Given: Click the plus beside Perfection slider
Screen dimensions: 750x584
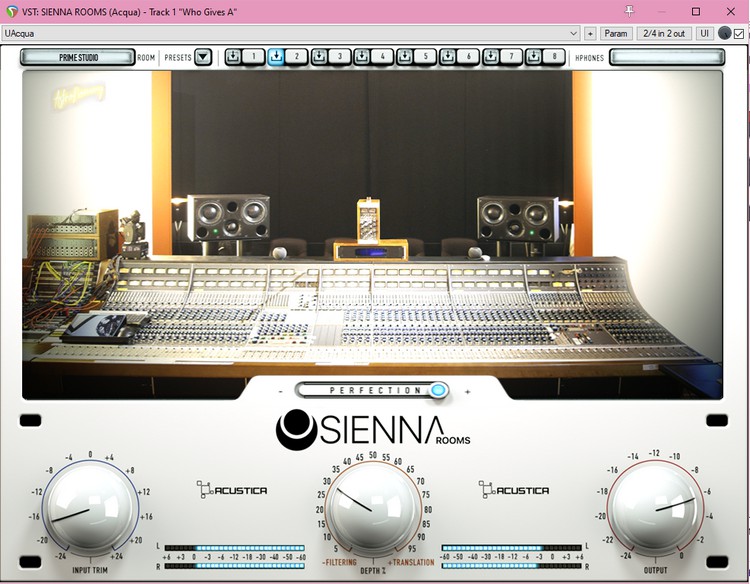Looking at the screenshot, I should pyautogui.click(x=467, y=392).
